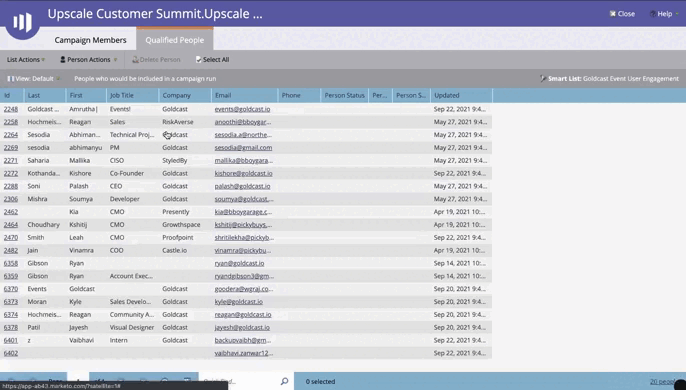Select the Qualified People tab

point(175,40)
